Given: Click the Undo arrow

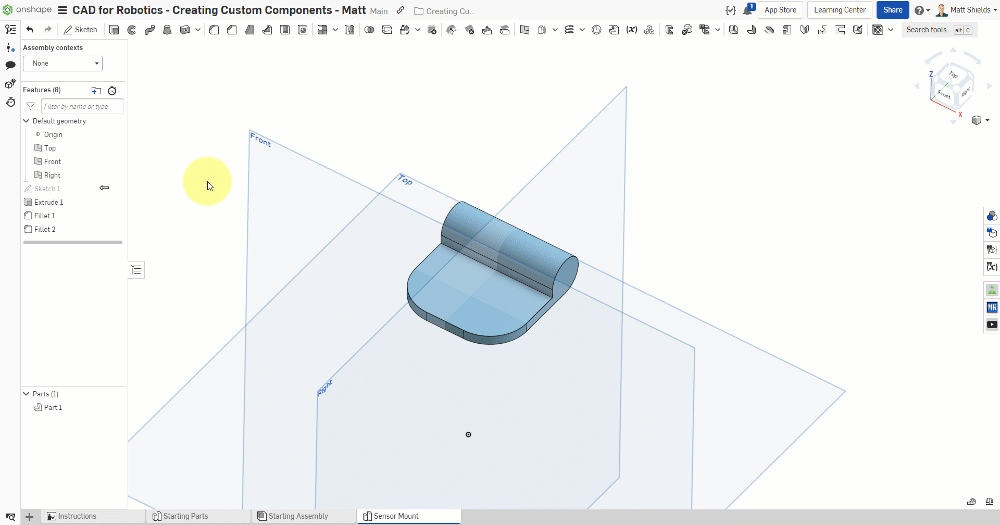Looking at the screenshot, I should pos(29,29).
